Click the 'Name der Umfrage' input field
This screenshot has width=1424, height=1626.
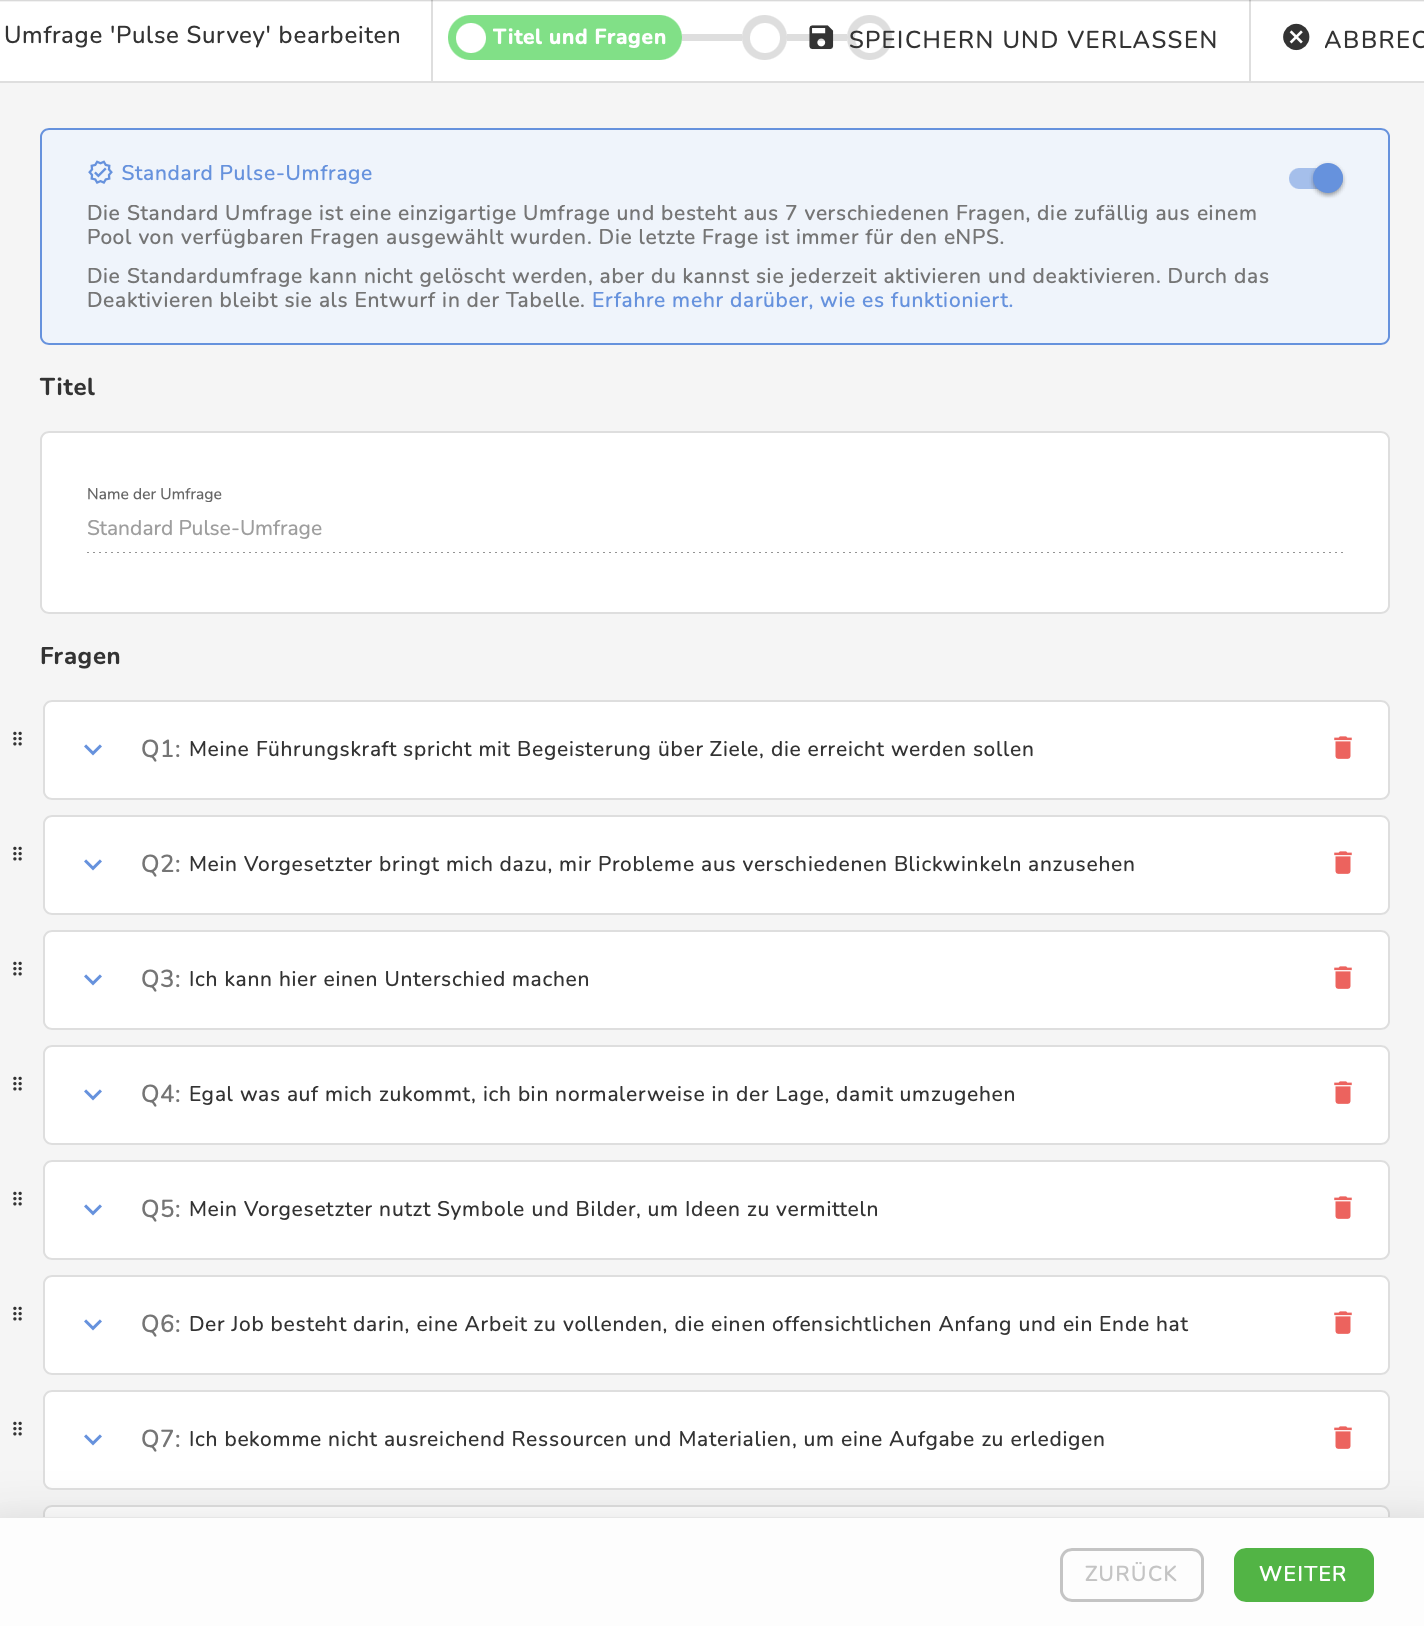coord(715,528)
